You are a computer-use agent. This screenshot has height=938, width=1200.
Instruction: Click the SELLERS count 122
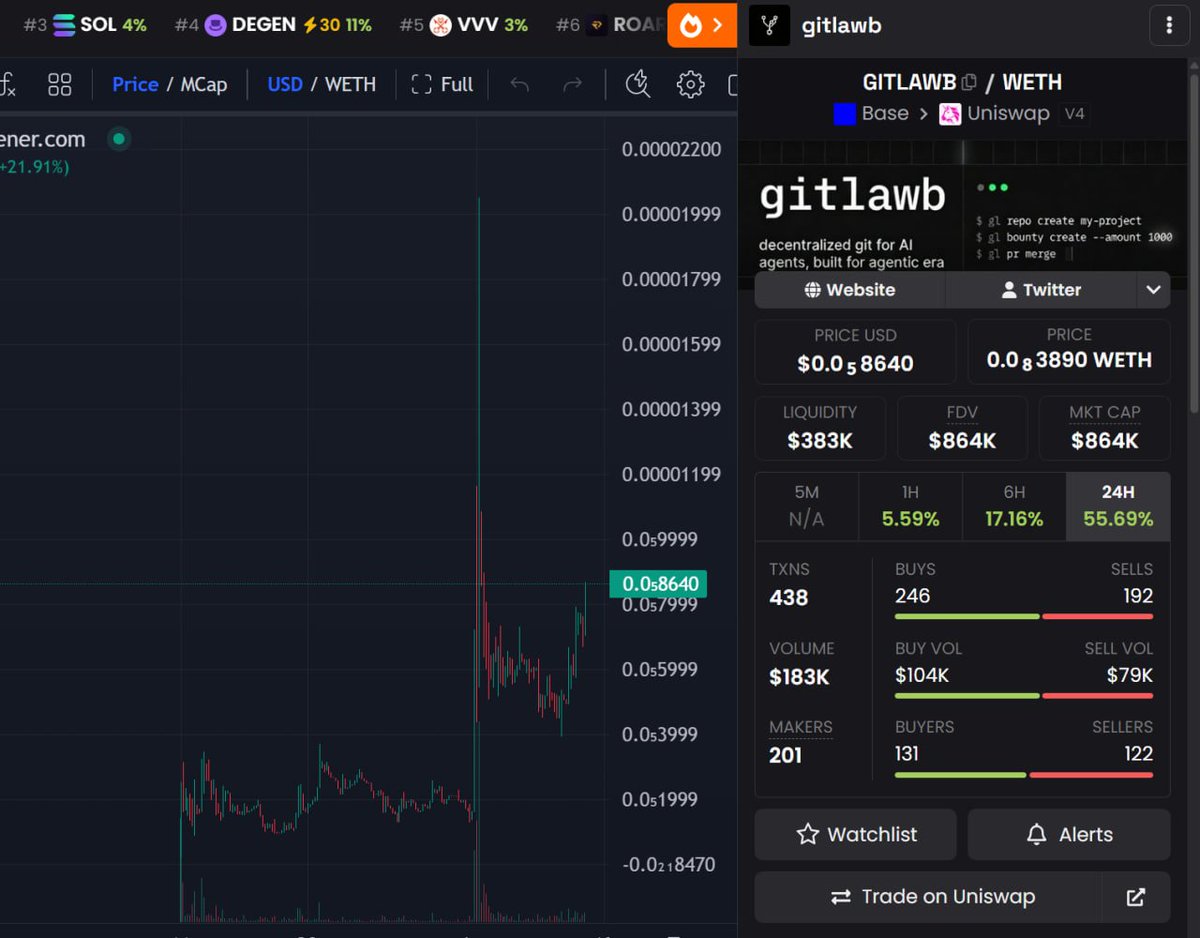[1139, 753]
